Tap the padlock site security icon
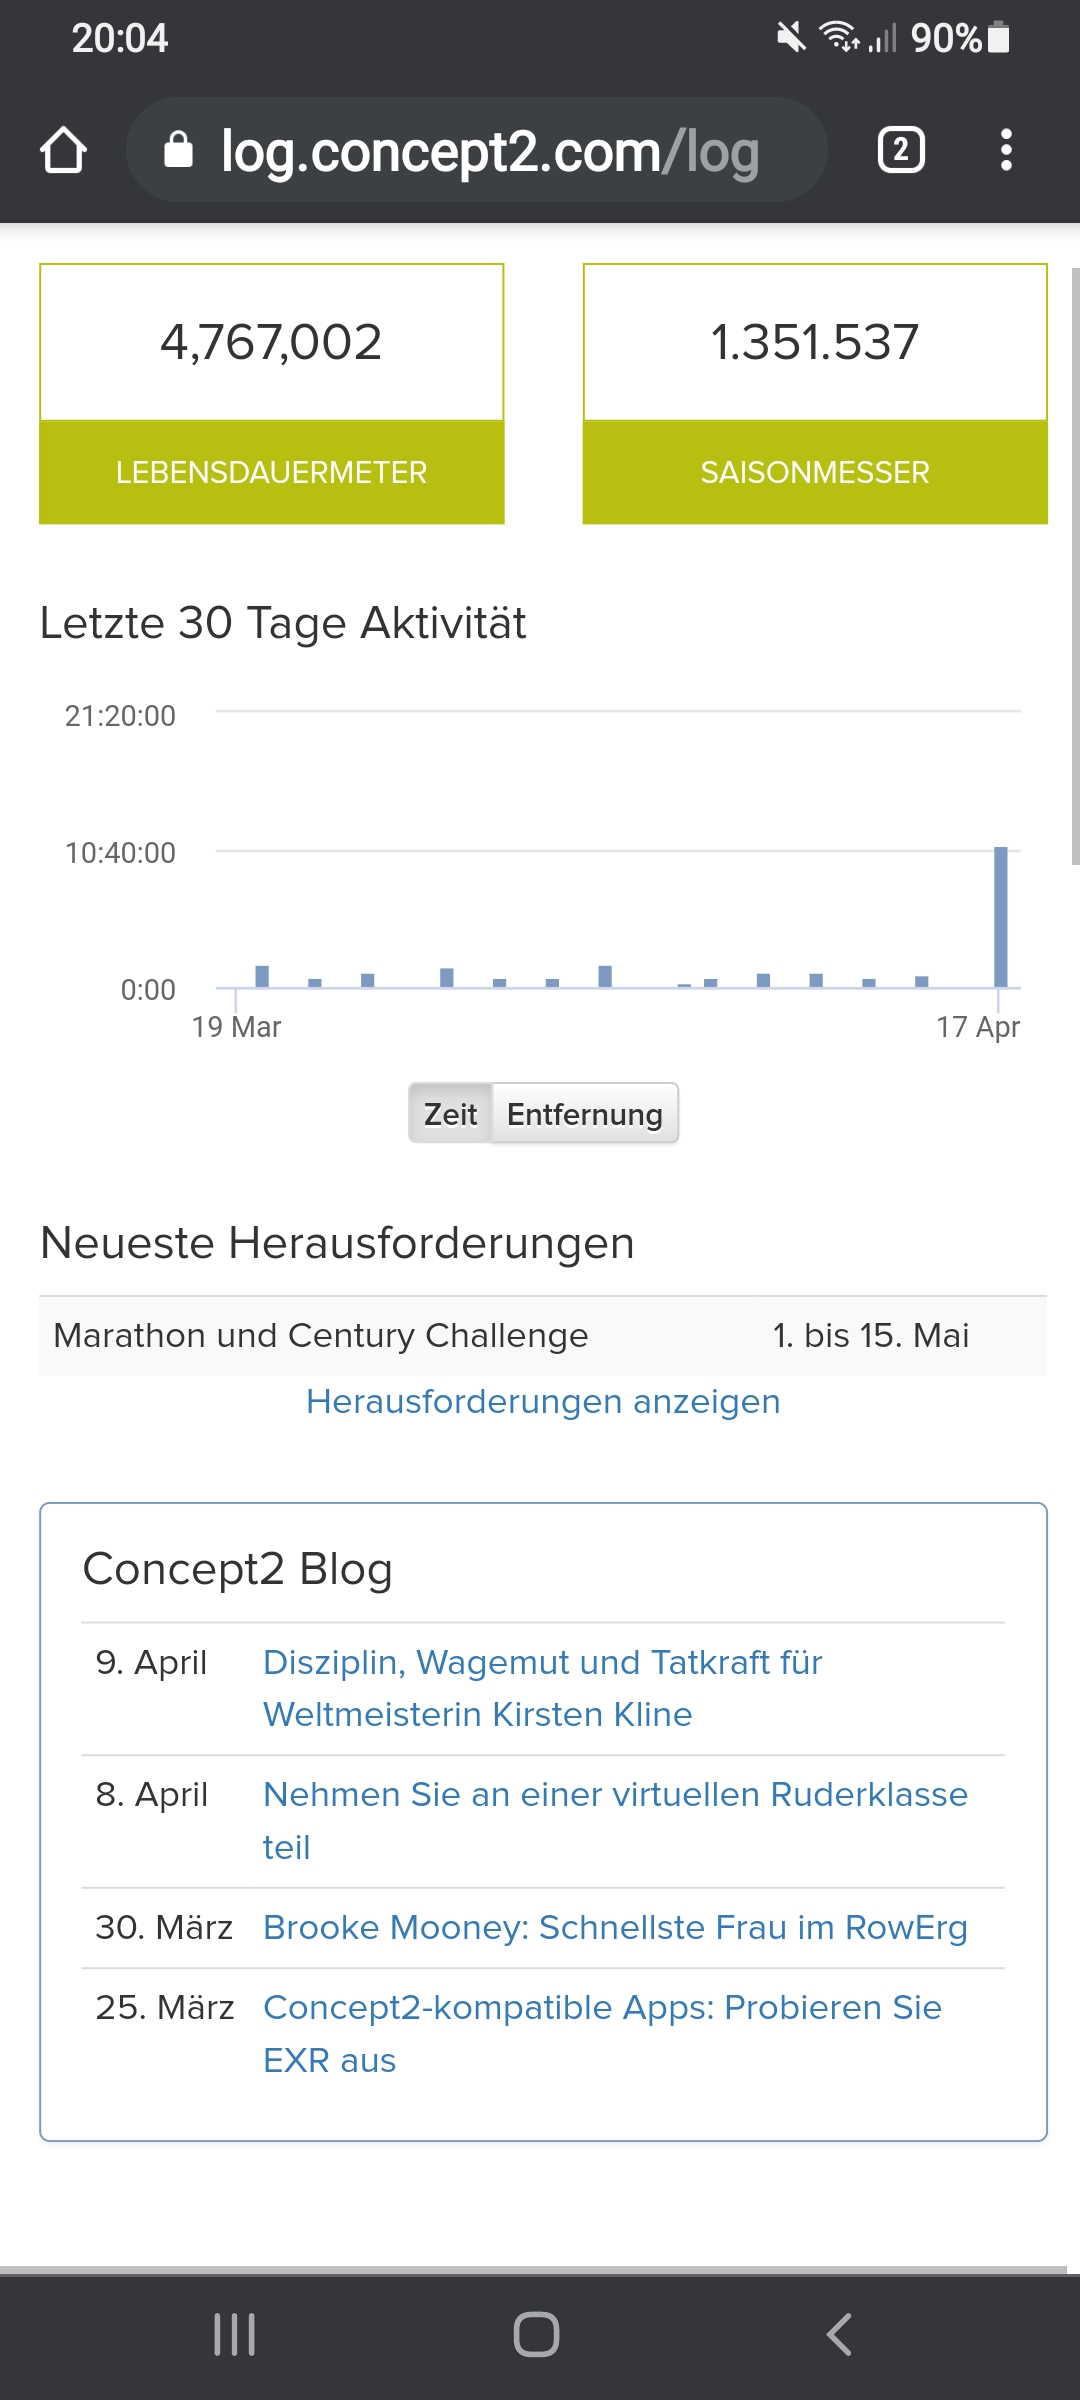Image resolution: width=1080 pixels, height=2400 pixels. point(178,150)
